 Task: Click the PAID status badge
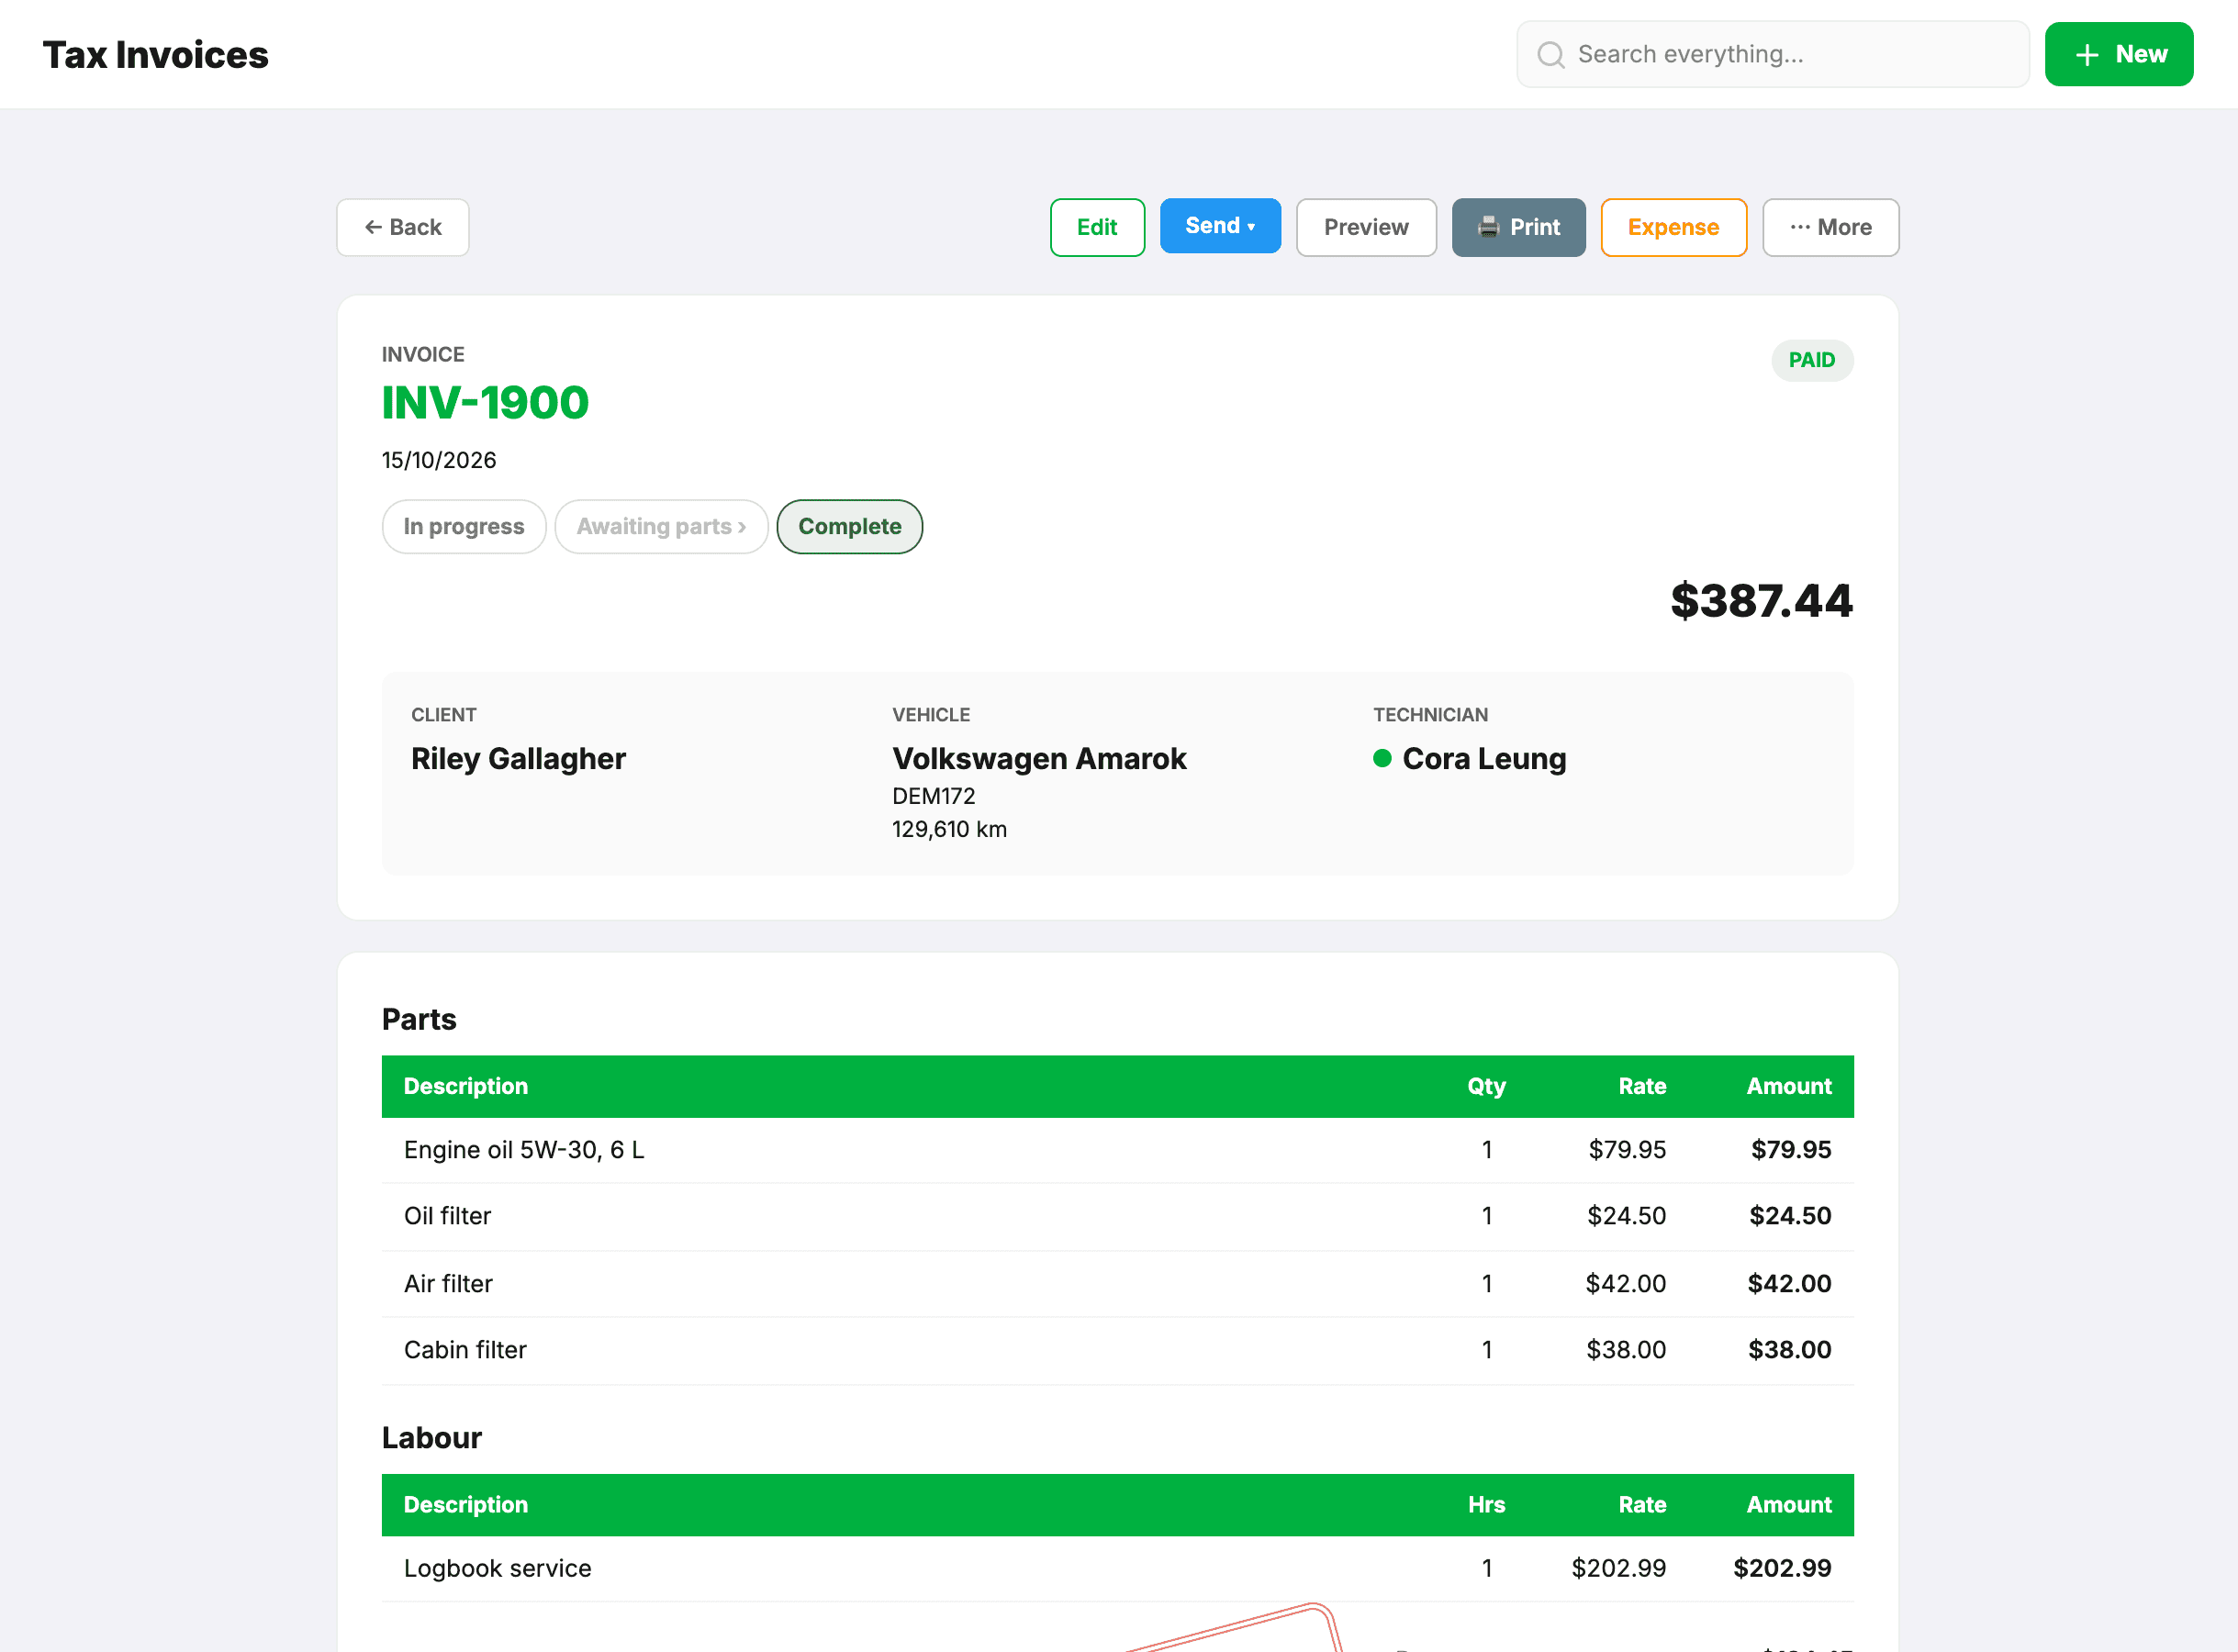[1811, 360]
